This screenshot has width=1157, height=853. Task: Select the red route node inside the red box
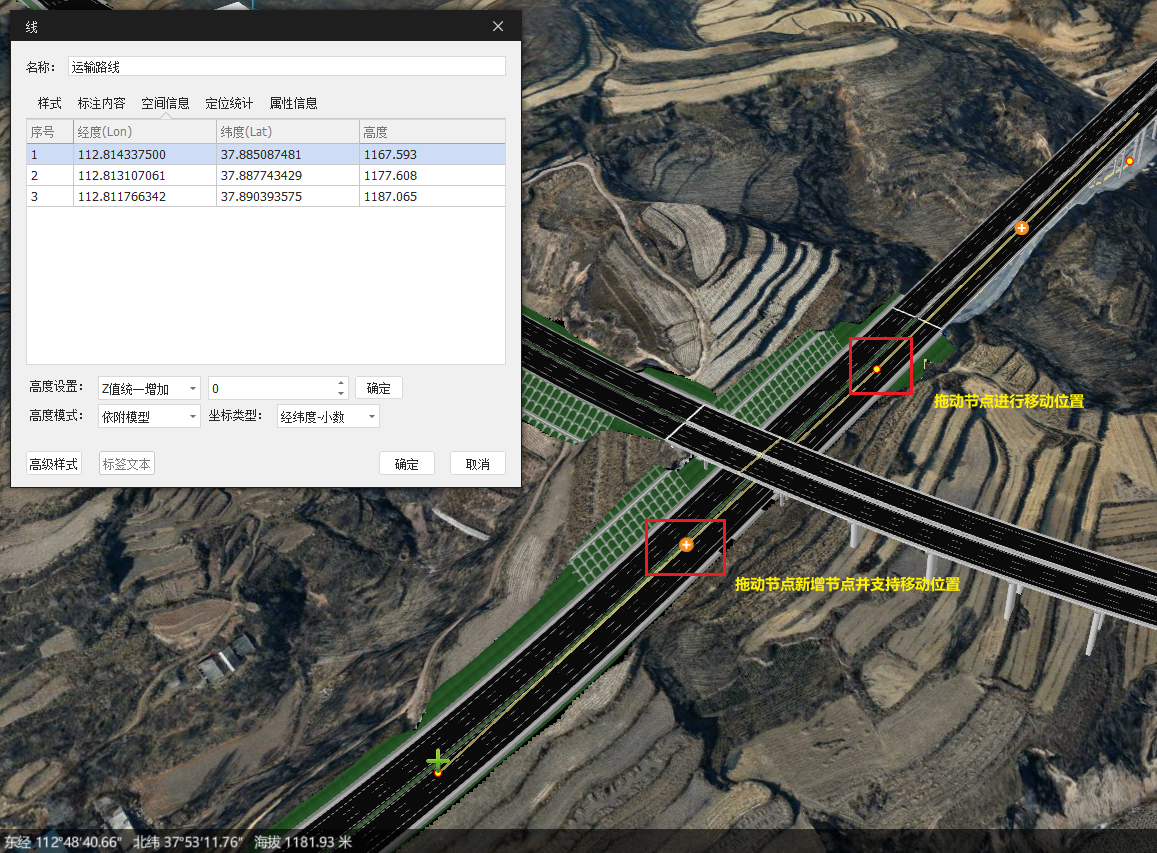click(877, 369)
